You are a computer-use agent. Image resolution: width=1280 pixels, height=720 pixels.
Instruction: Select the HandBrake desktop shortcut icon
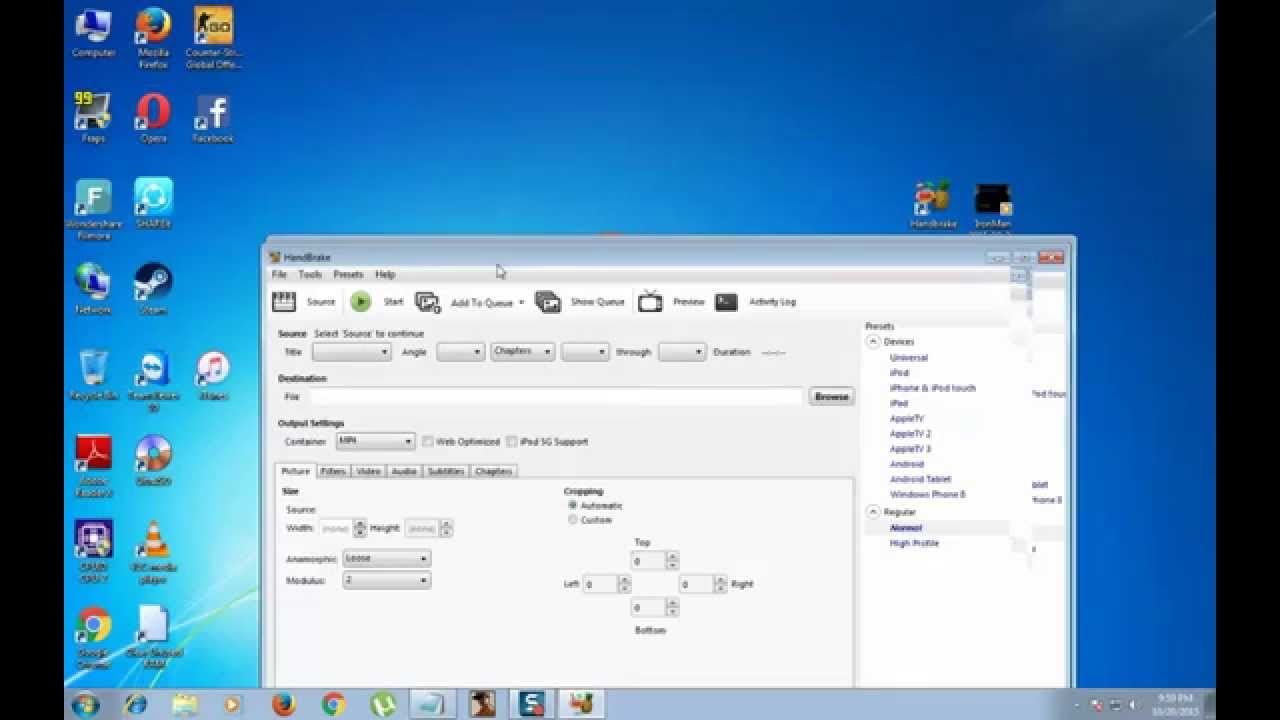coord(933,206)
